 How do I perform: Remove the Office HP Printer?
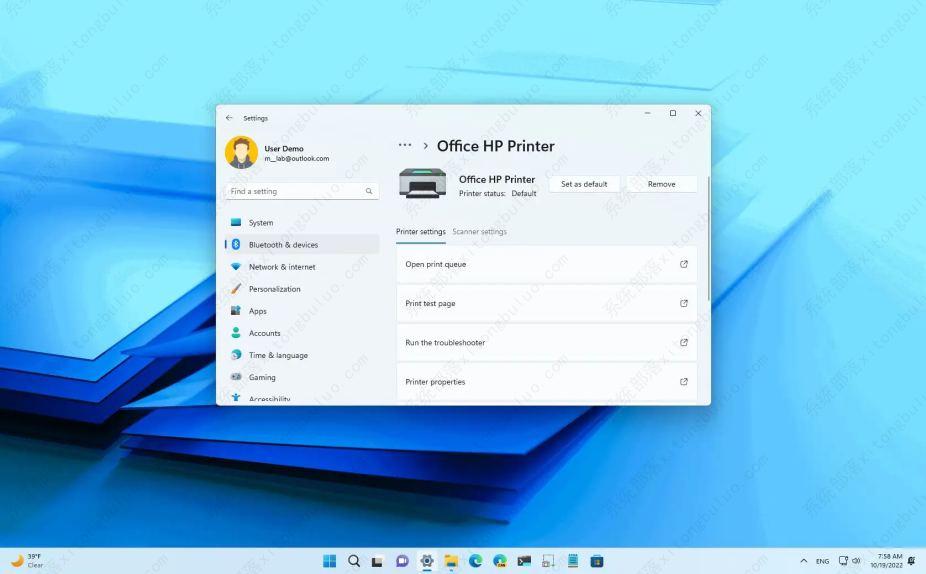click(x=661, y=184)
